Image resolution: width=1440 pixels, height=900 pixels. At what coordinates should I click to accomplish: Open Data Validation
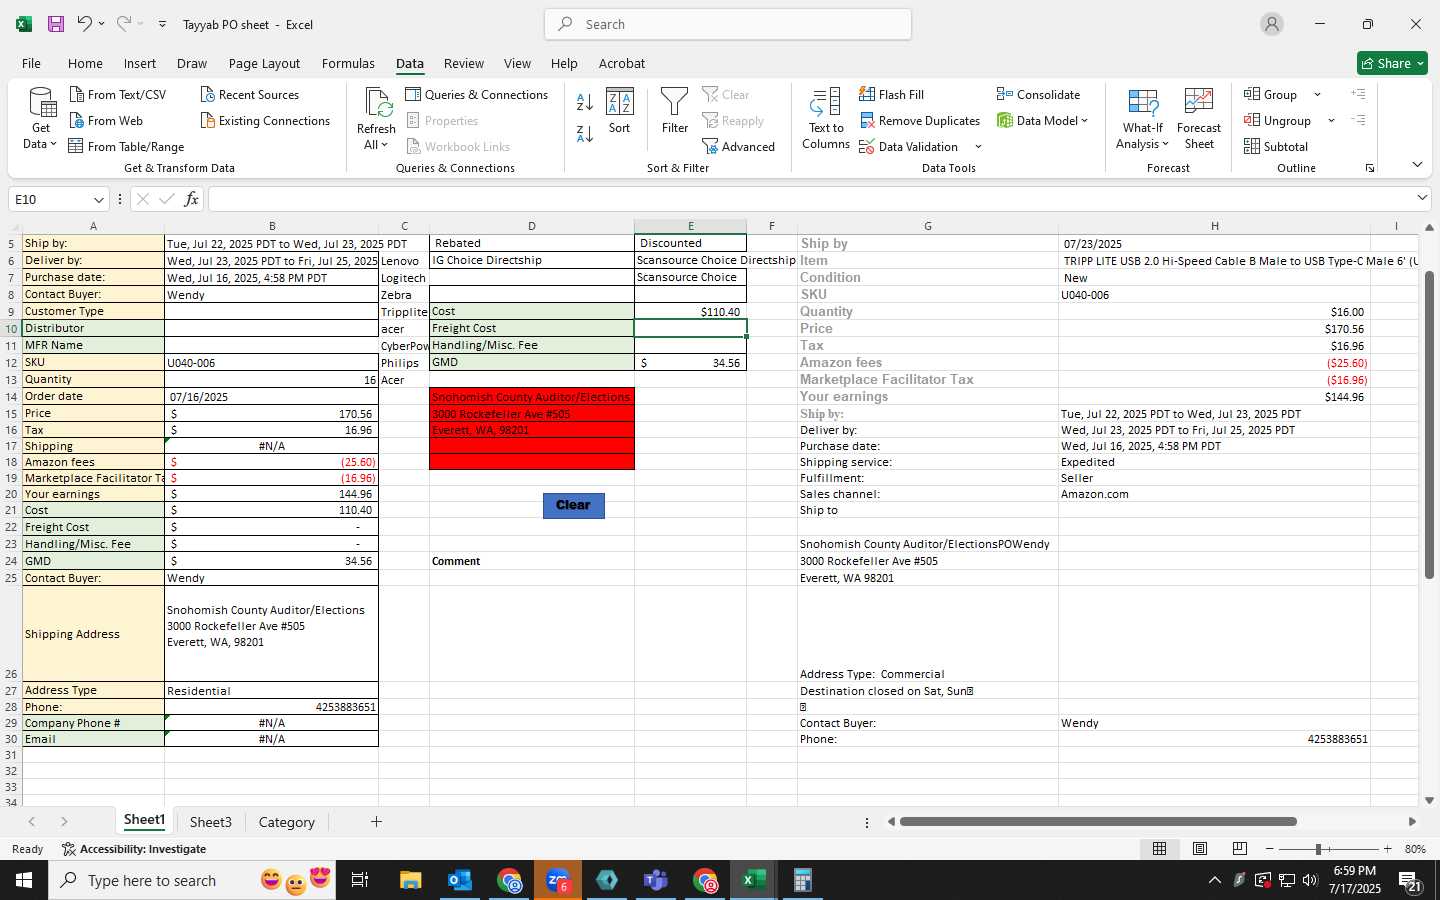[909, 146]
